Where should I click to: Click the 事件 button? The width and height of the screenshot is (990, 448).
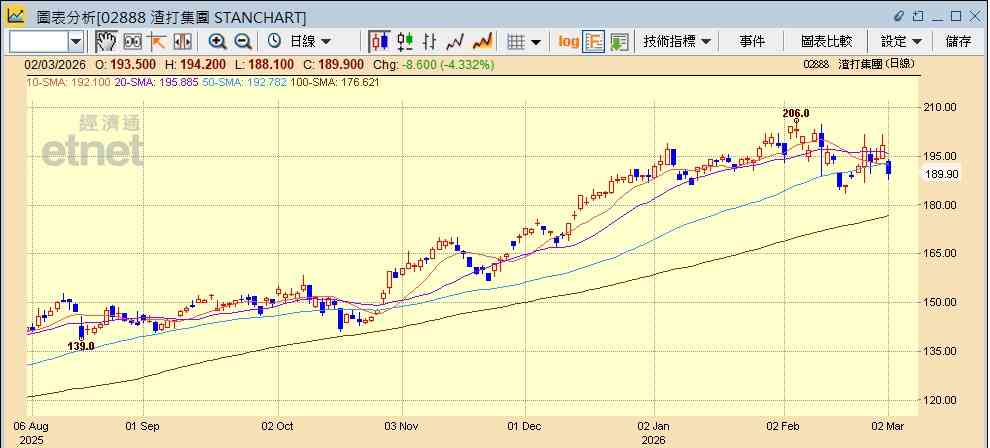pyautogui.click(x=752, y=42)
